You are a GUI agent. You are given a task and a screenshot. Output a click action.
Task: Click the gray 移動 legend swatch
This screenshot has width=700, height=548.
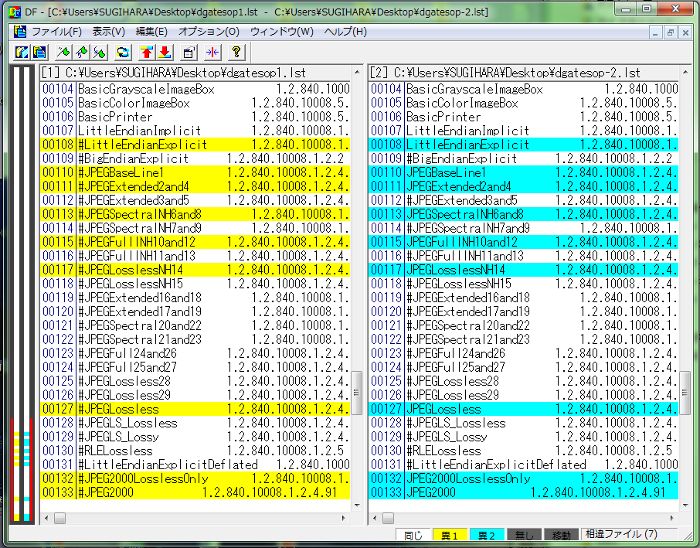coord(561,535)
